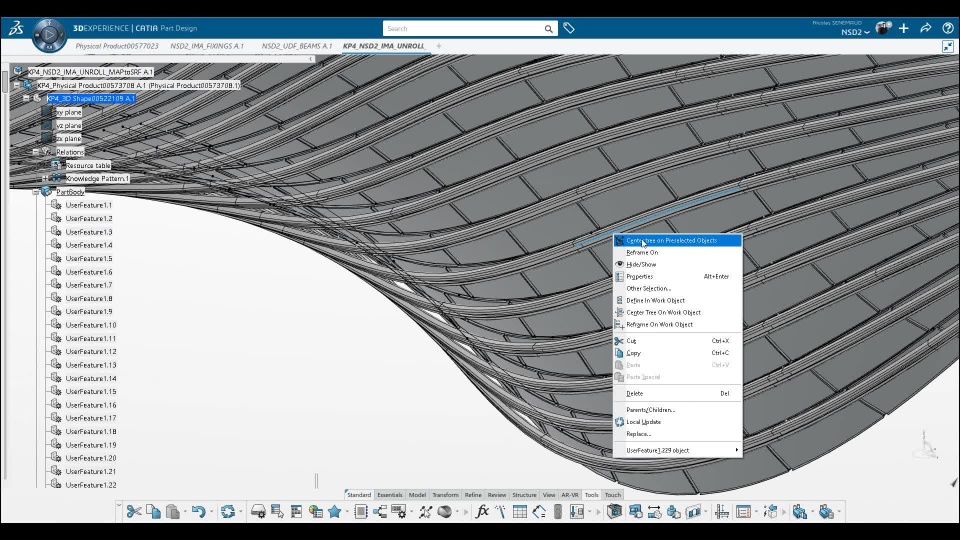The image size is (960, 540).
Task: Open the Essentials toolbar tab
Action: click(x=390, y=495)
